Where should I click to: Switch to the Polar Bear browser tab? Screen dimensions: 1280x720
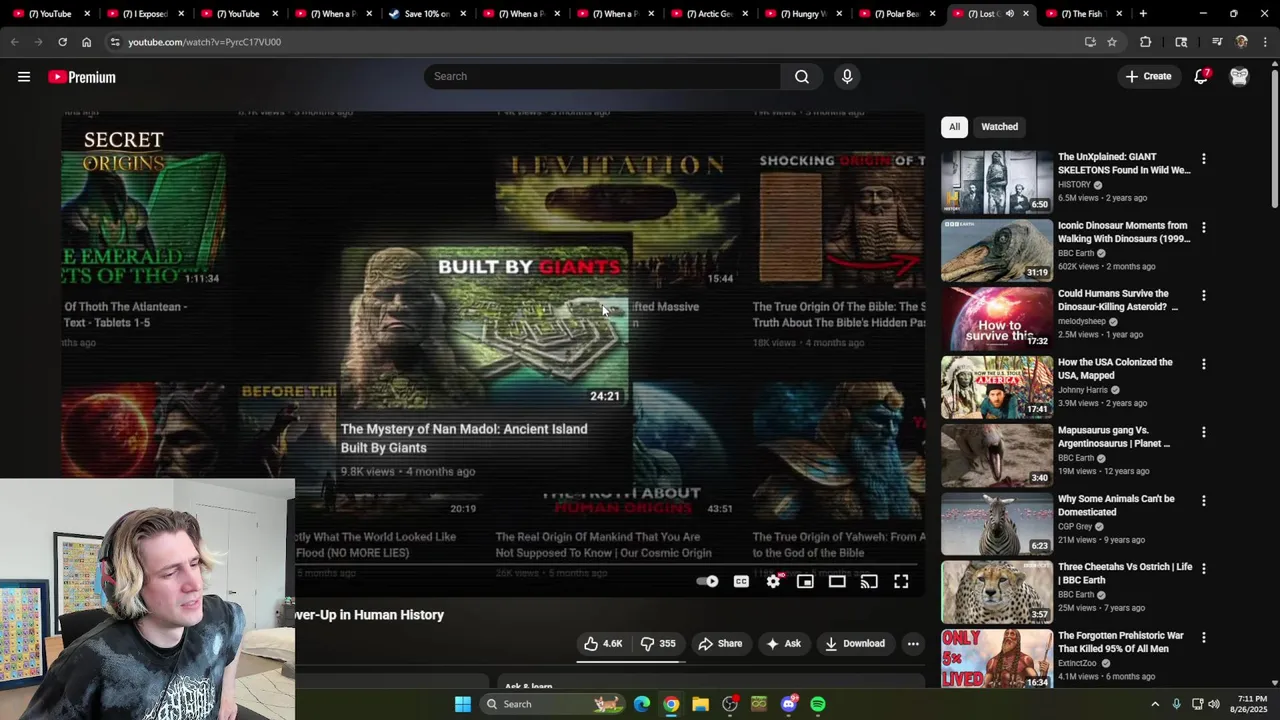click(898, 14)
